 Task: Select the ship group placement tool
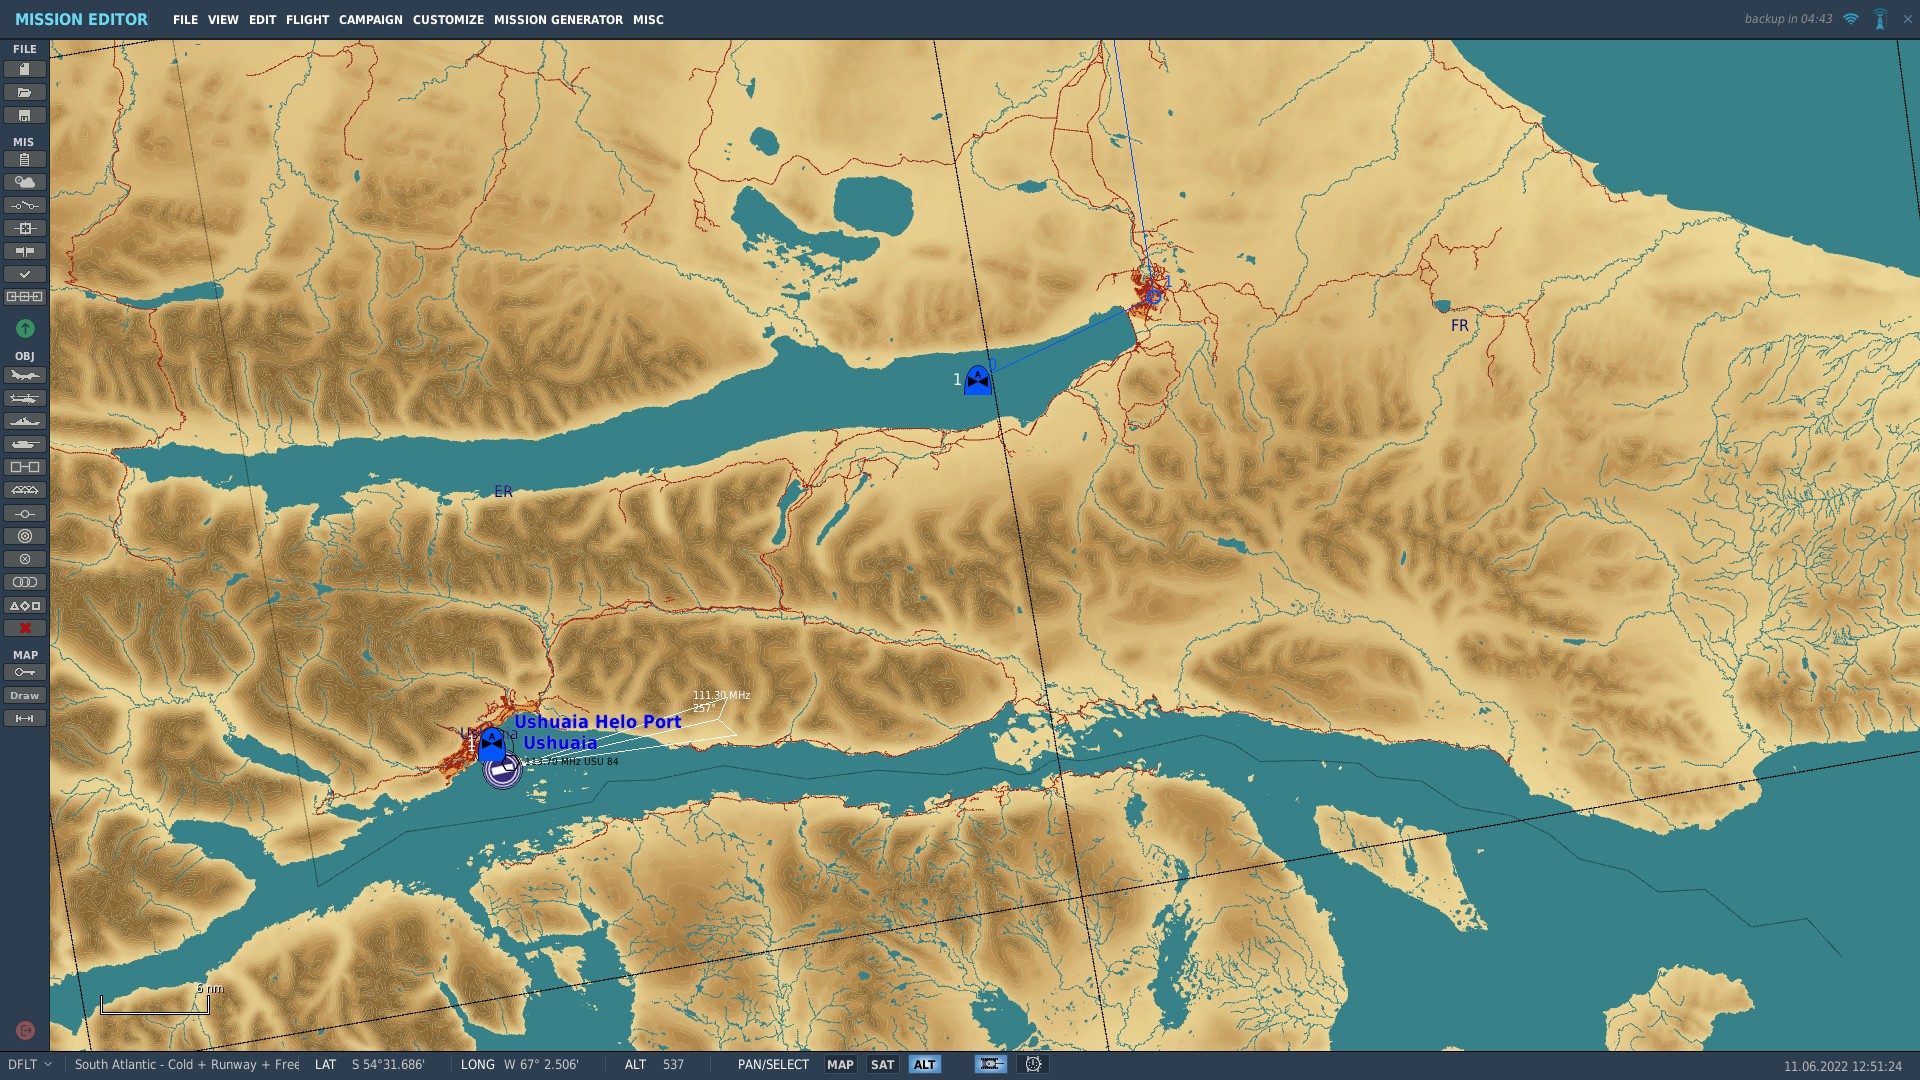[x=25, y=421]
